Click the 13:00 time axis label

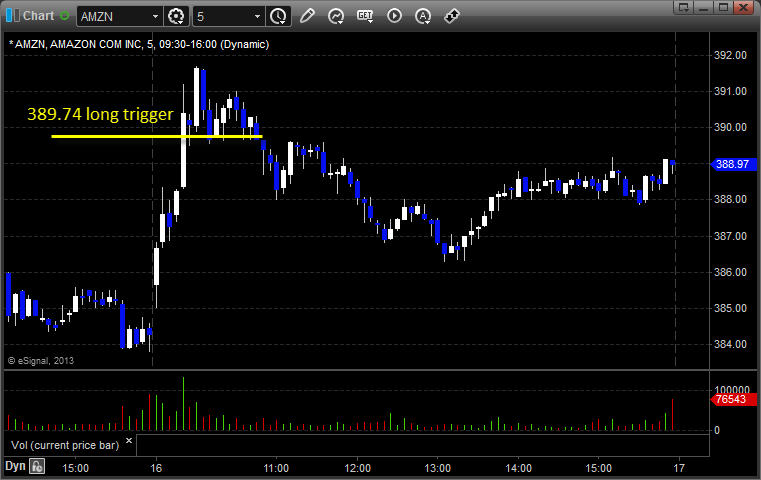[x=438, y=468]
